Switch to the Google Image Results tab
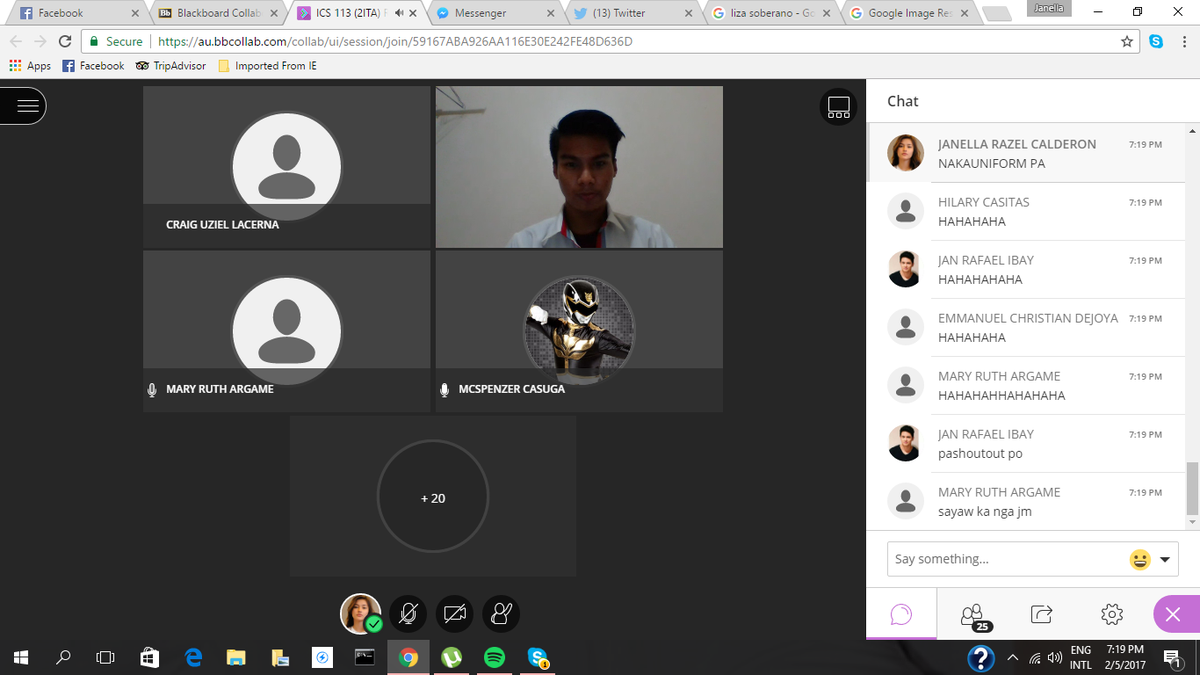 (908, 13)
